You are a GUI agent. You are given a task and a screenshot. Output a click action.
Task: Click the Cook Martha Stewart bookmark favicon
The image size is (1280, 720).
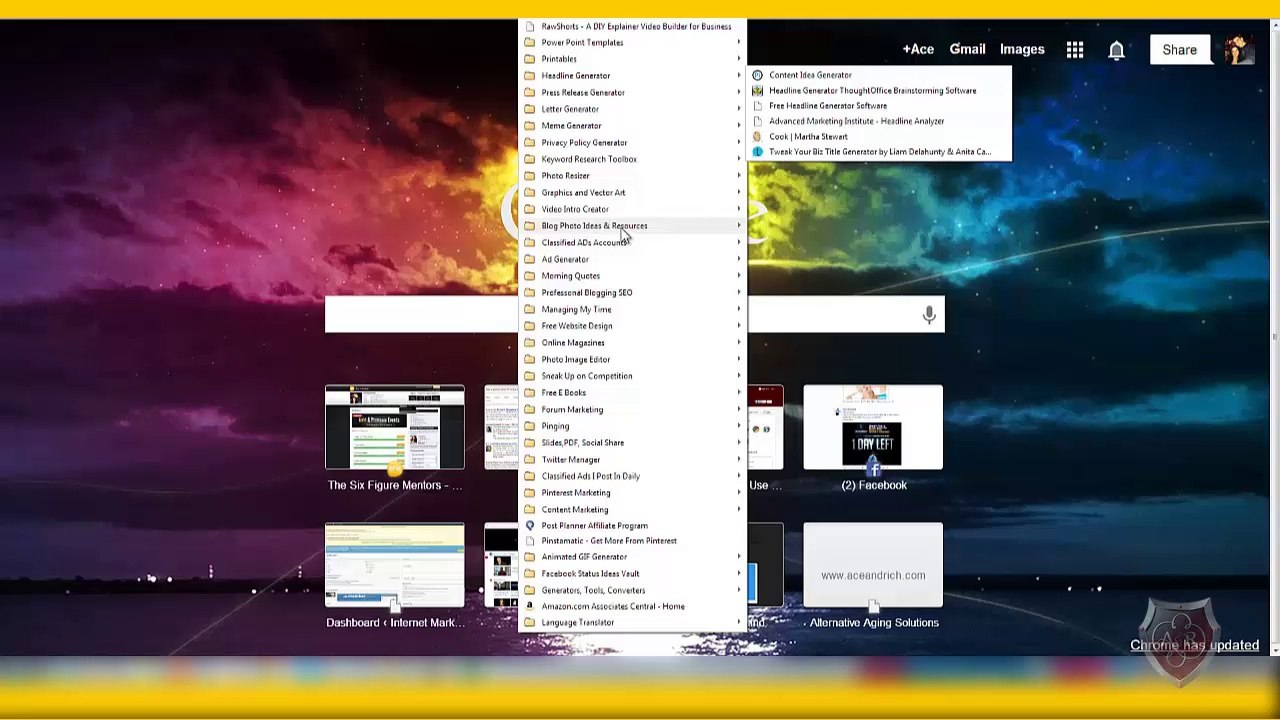[757, 136]
